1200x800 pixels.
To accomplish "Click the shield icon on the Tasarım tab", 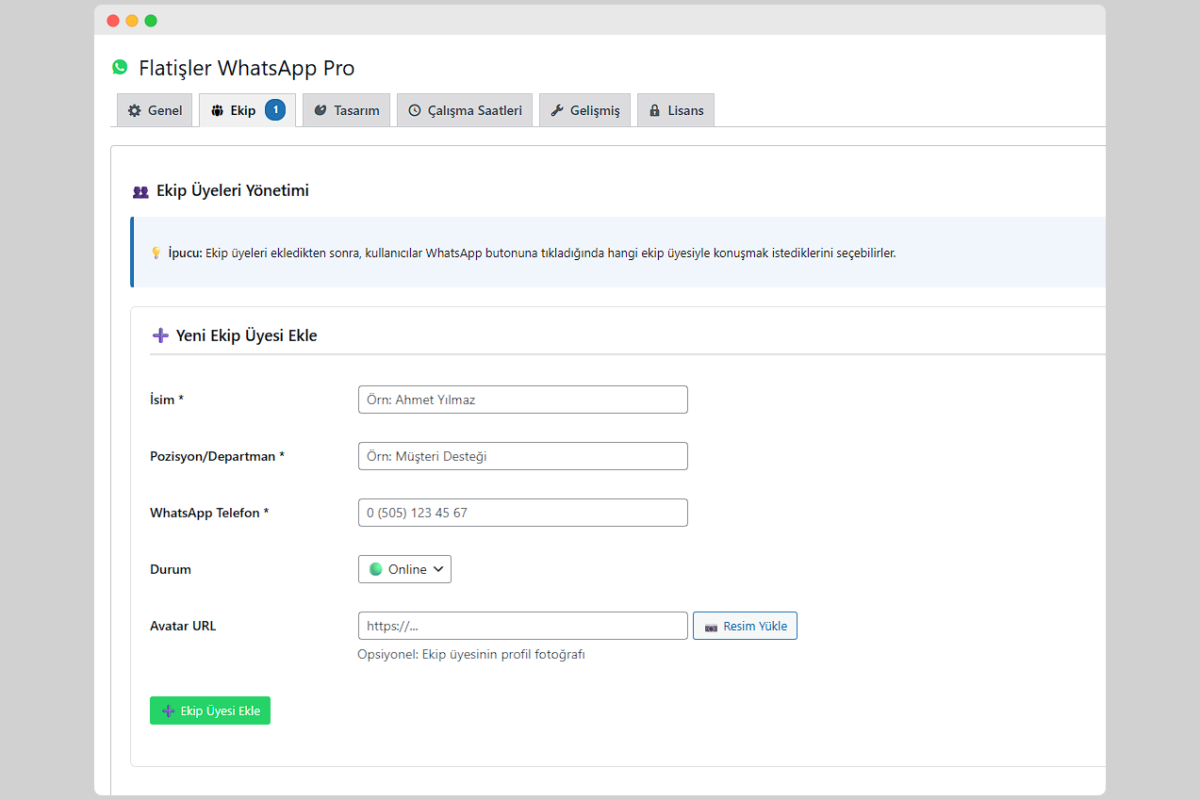I will (321, 110).
